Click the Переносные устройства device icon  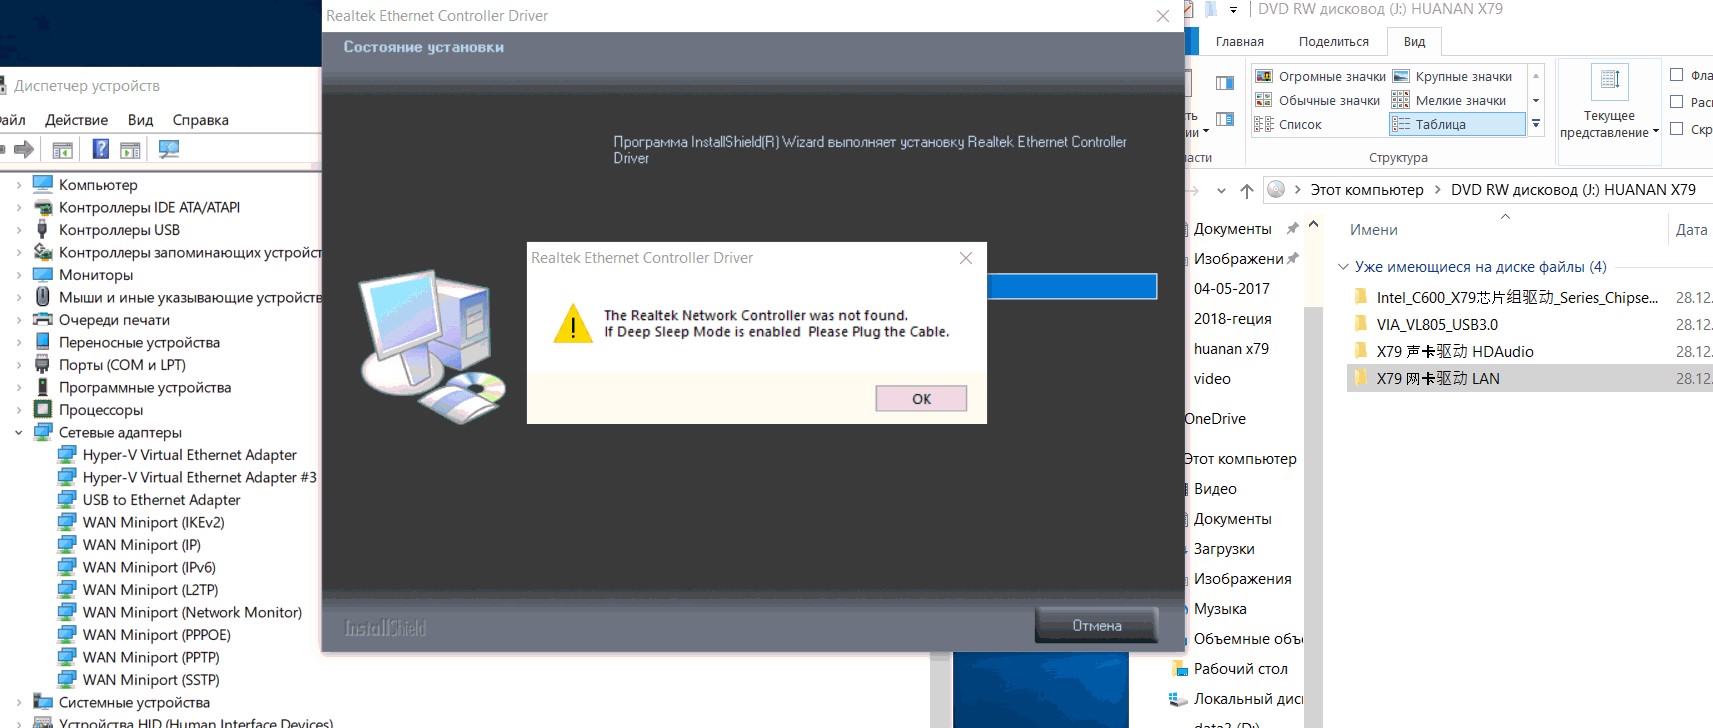pyautogui.click(x=43, y=342)
